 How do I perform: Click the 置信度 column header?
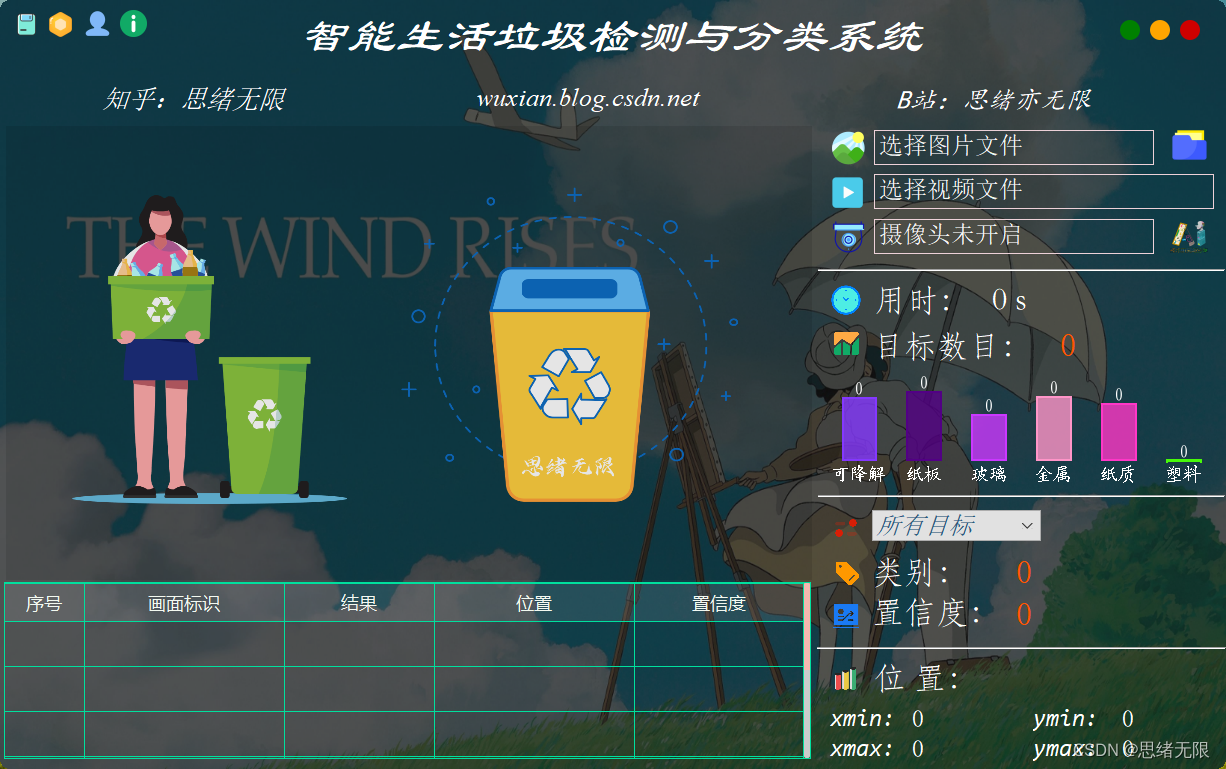pos(719,603)
